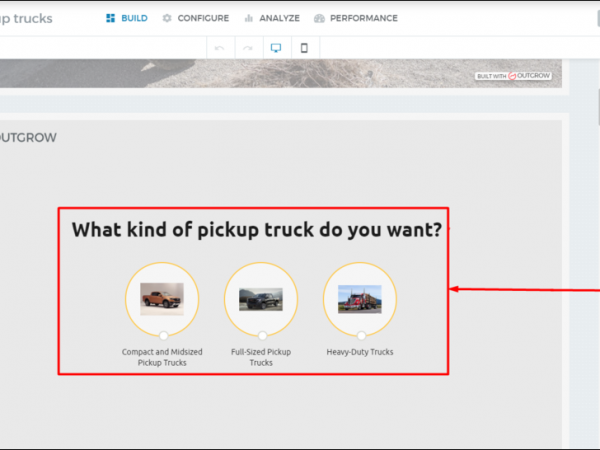
Task: Click the 'pickup trucks' project title
Action: (x=27, y=18)
